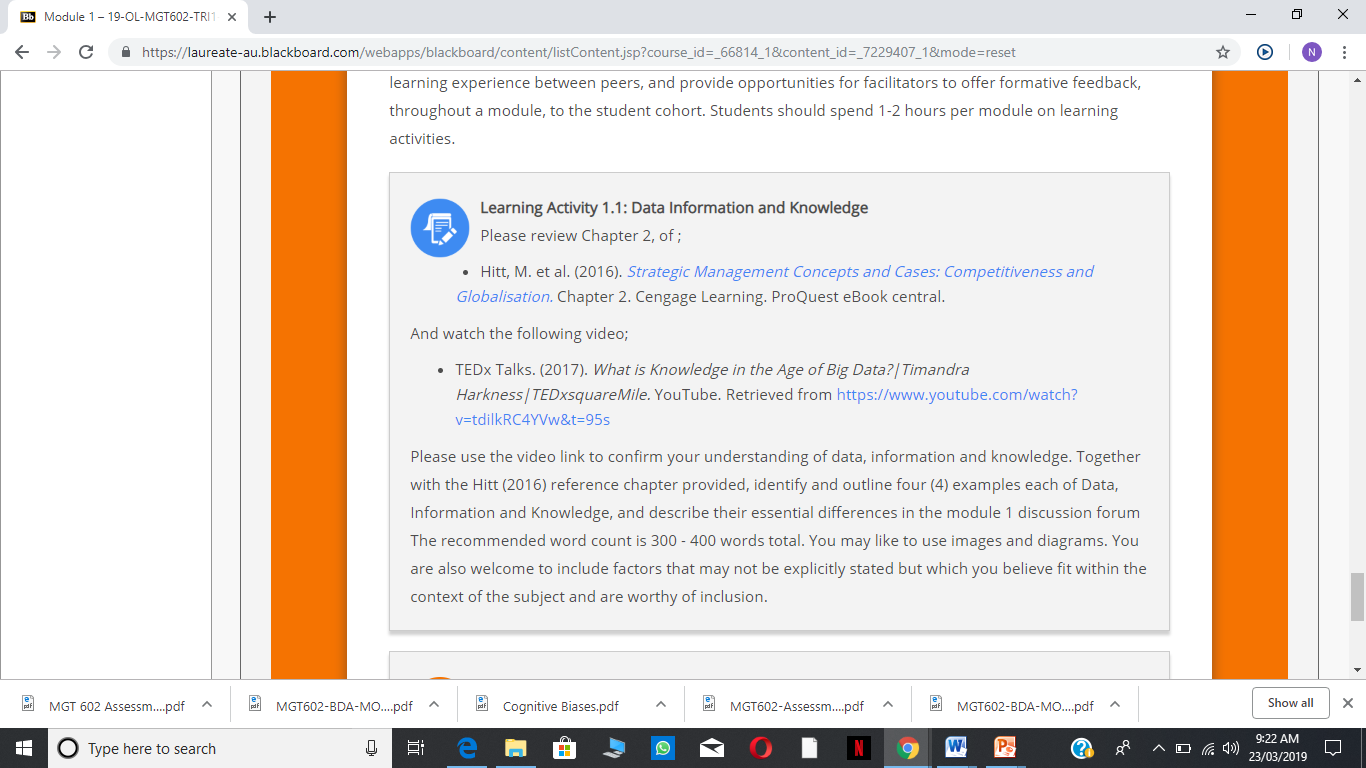The height and width of the screenshot is (768, 1366).
Task: Go back to the previous page
Action: (22, 52)
